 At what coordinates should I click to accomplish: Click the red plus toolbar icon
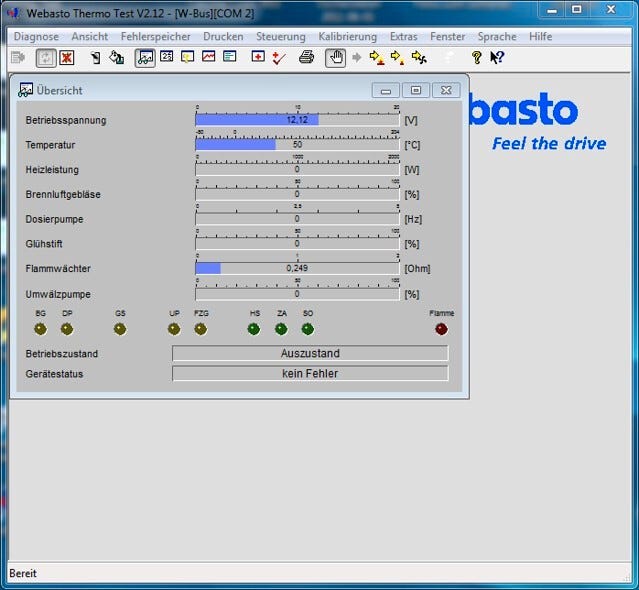pyautogui.click(x=258, y=58)
